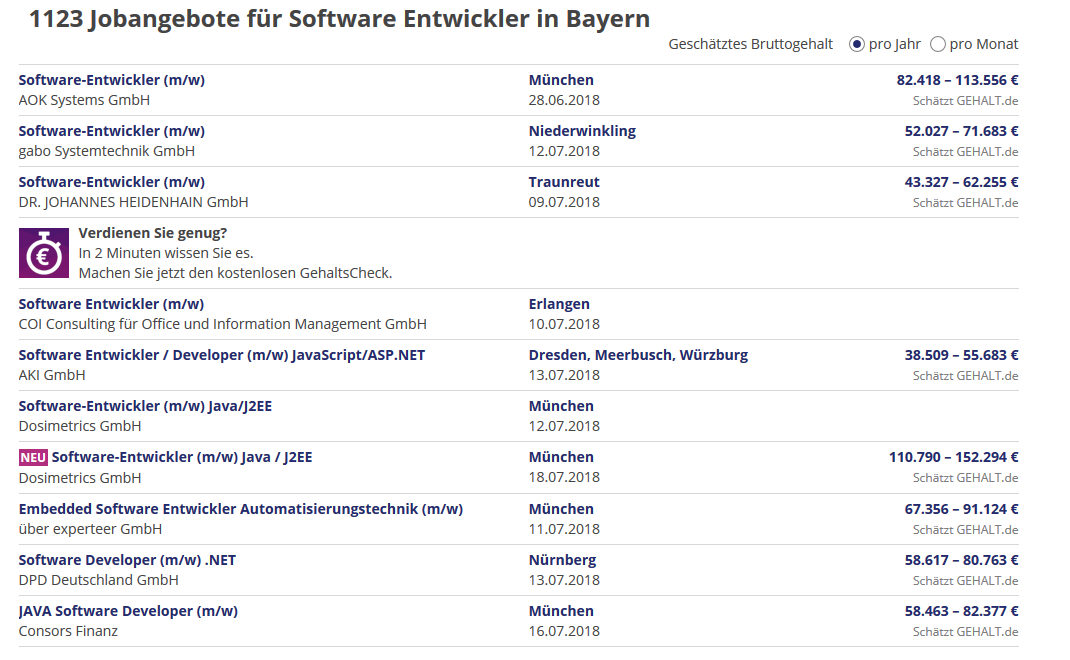Click company name 'Consors Finanz'
Screen dimensions: 1070x660
pos(68,631)
